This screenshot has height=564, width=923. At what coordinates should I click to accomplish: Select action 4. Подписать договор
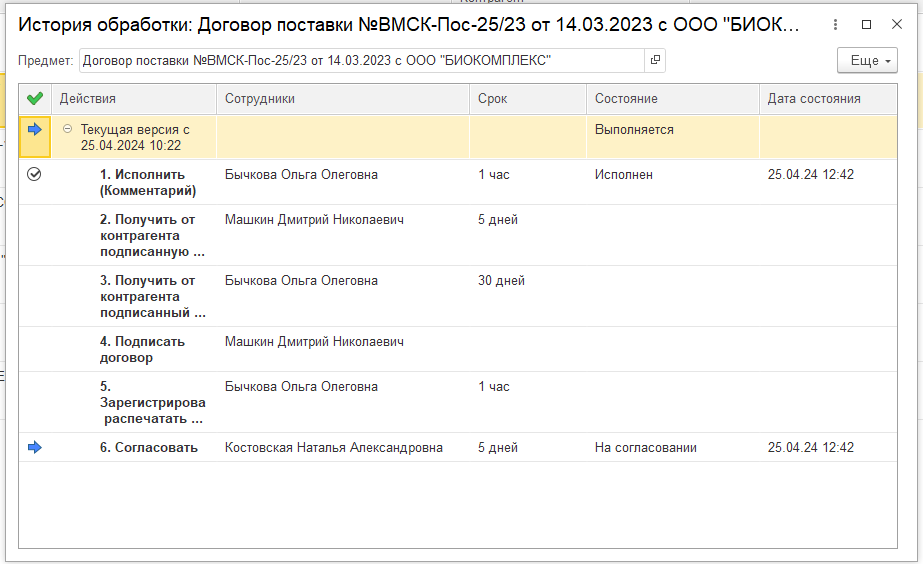pos(142,350)
